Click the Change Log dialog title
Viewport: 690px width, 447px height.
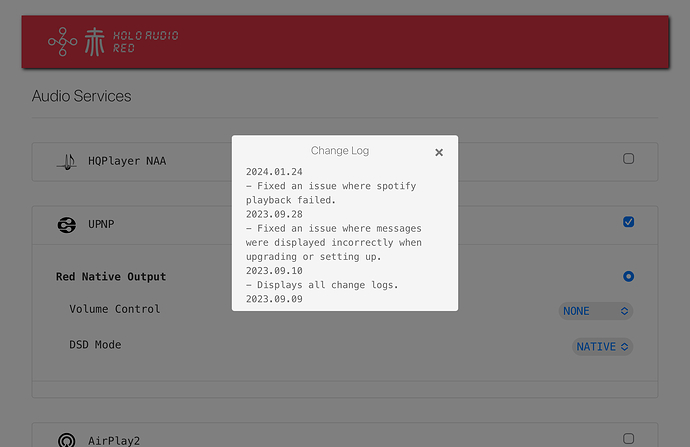(x=340, y=151)
